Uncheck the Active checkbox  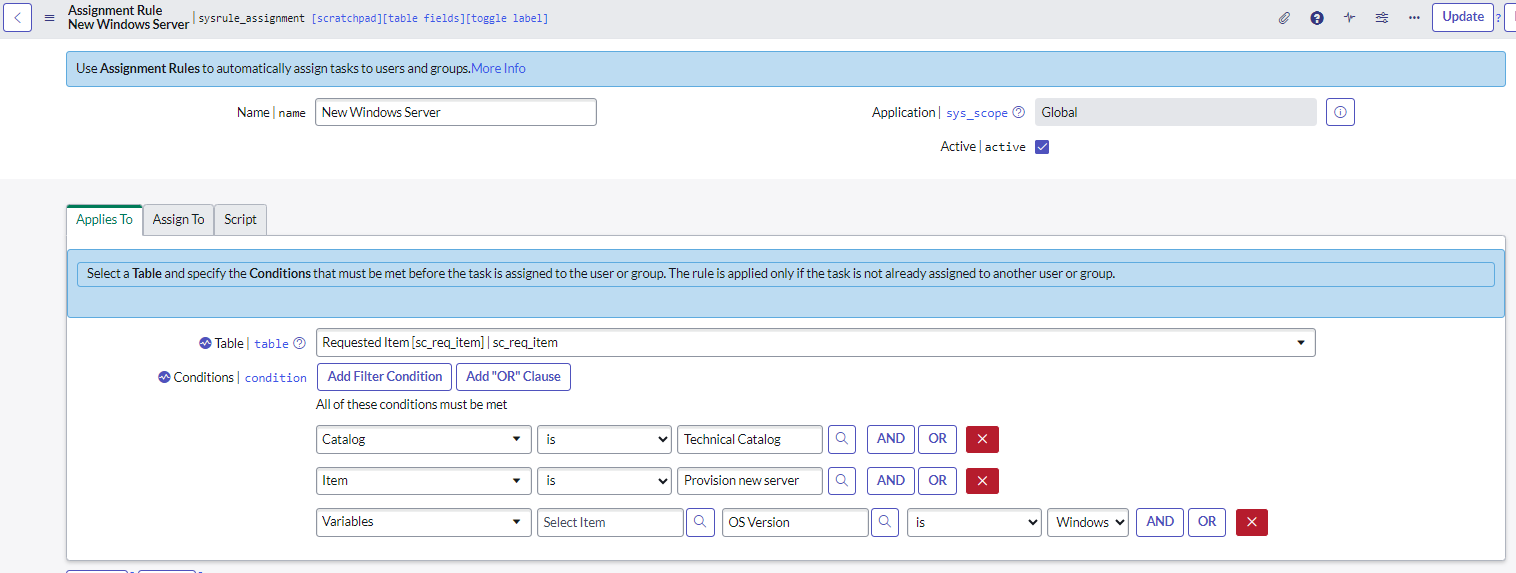(x=1042, y=147)
